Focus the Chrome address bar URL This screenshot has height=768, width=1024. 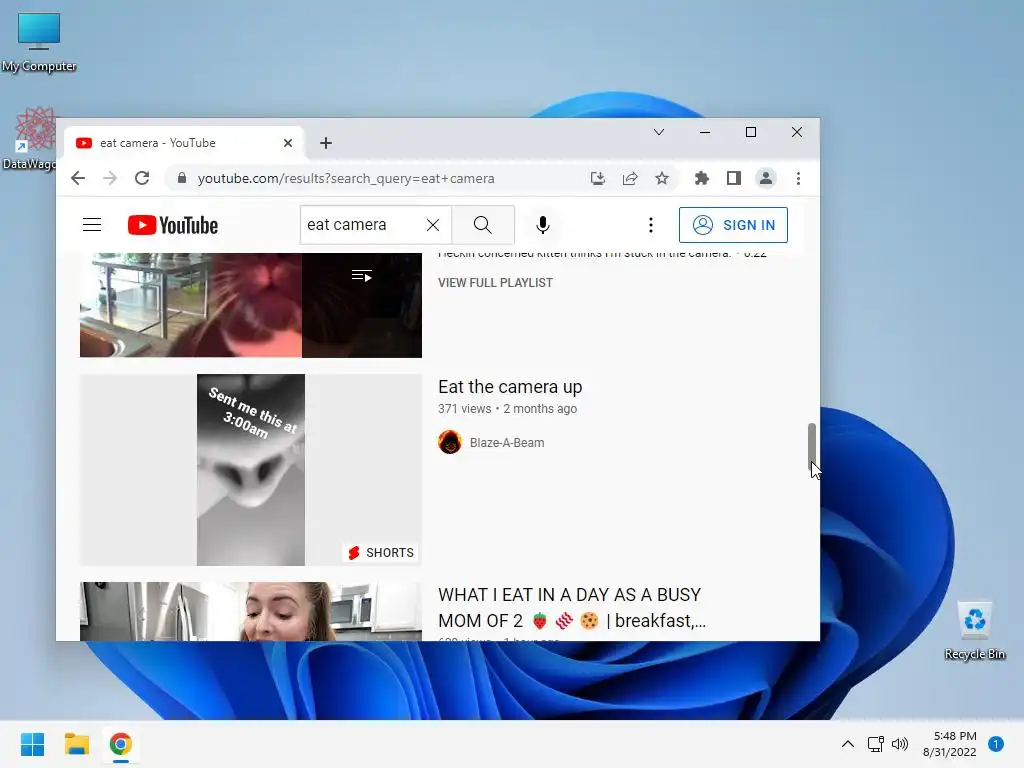coord(346,178)
